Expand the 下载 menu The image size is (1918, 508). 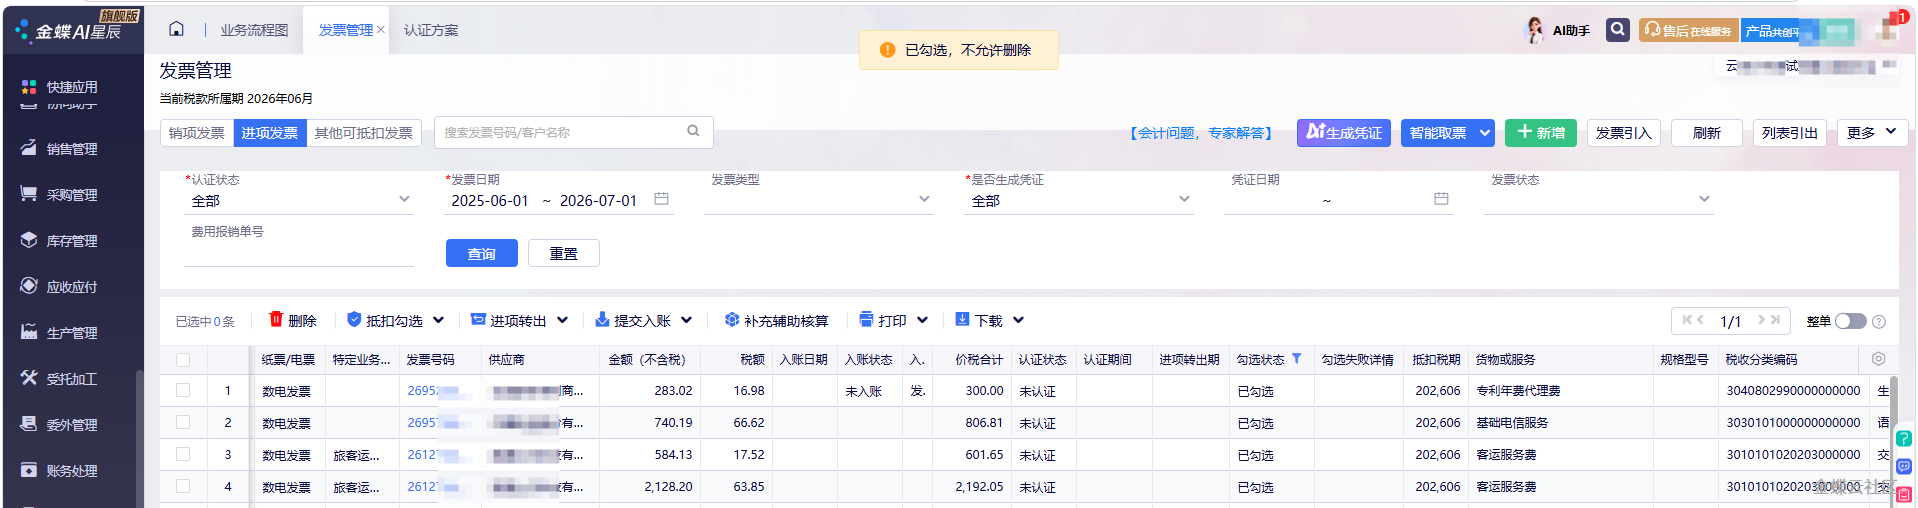(x=1018, y=320)
